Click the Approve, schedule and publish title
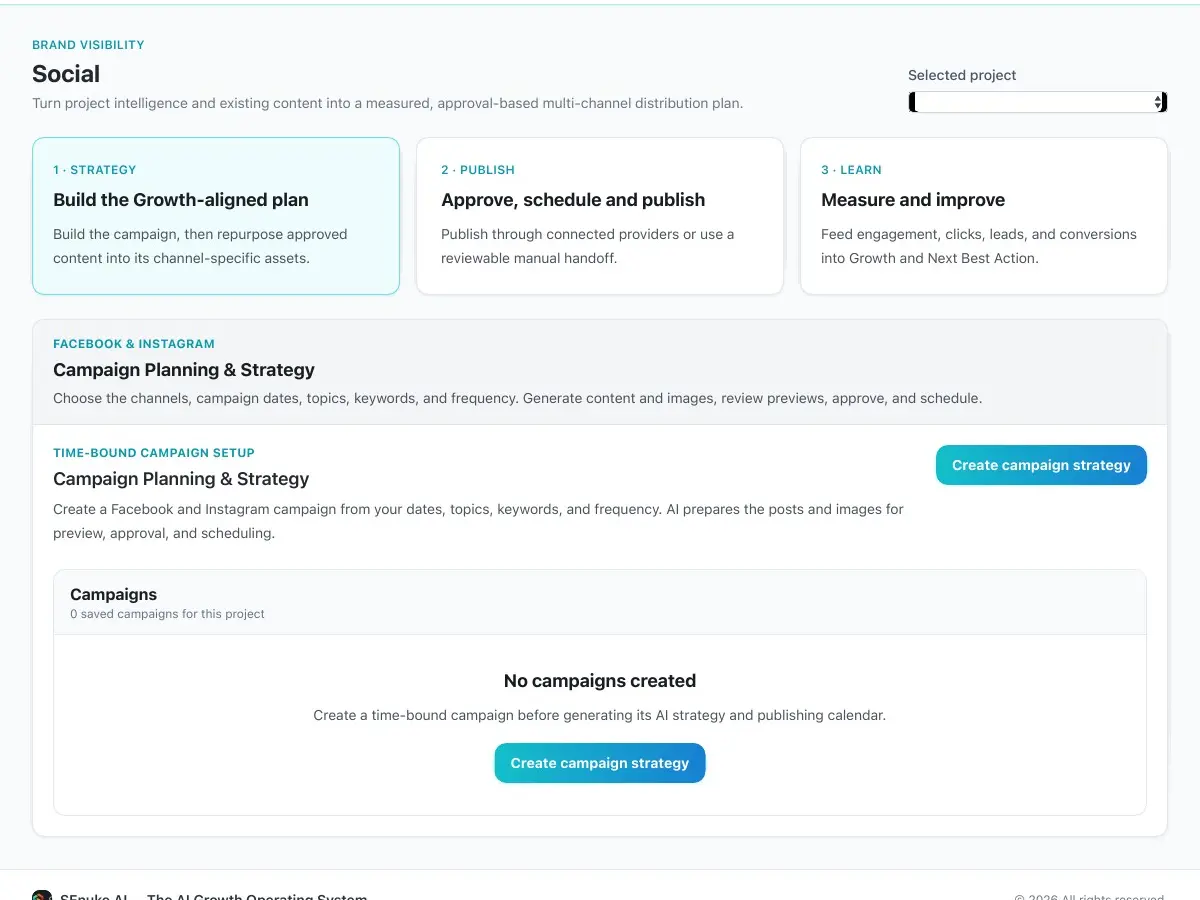The width and height of the screenshot is (1200, 900). 573,200
